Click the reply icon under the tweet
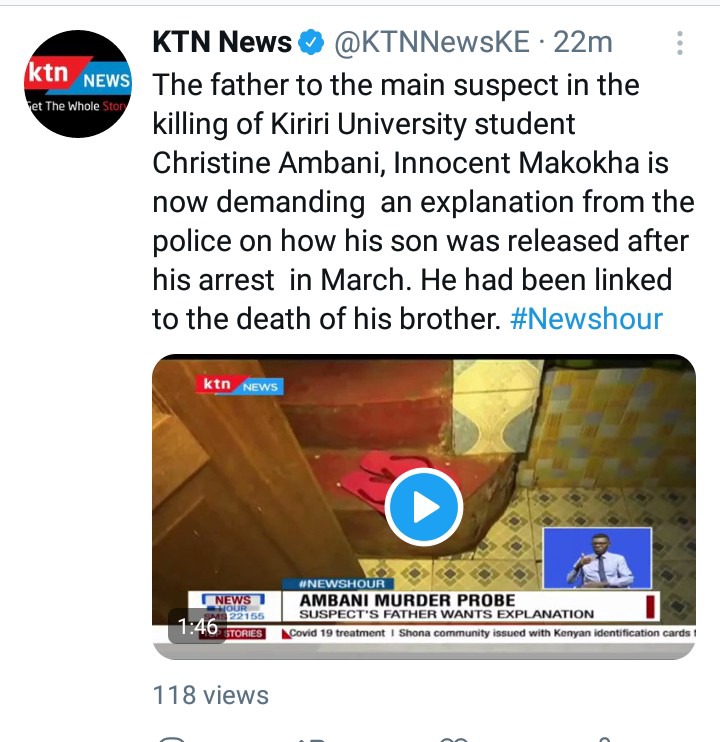720x742 pixels. click(x=171, y=739)
